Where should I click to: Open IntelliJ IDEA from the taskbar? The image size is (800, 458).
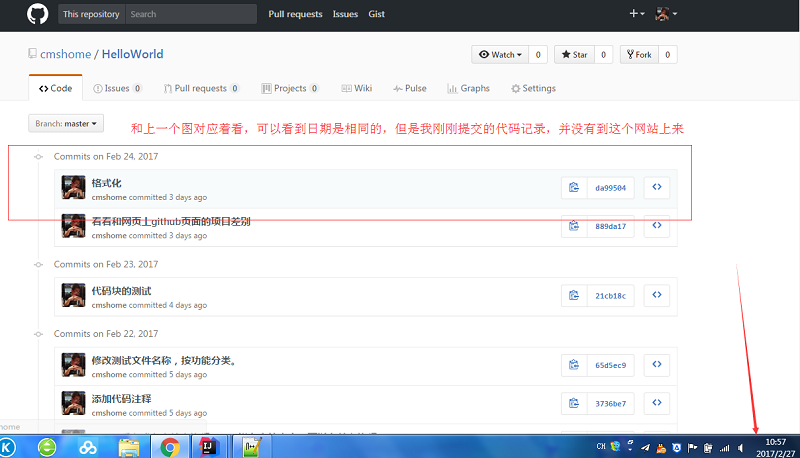coord(209,446)
